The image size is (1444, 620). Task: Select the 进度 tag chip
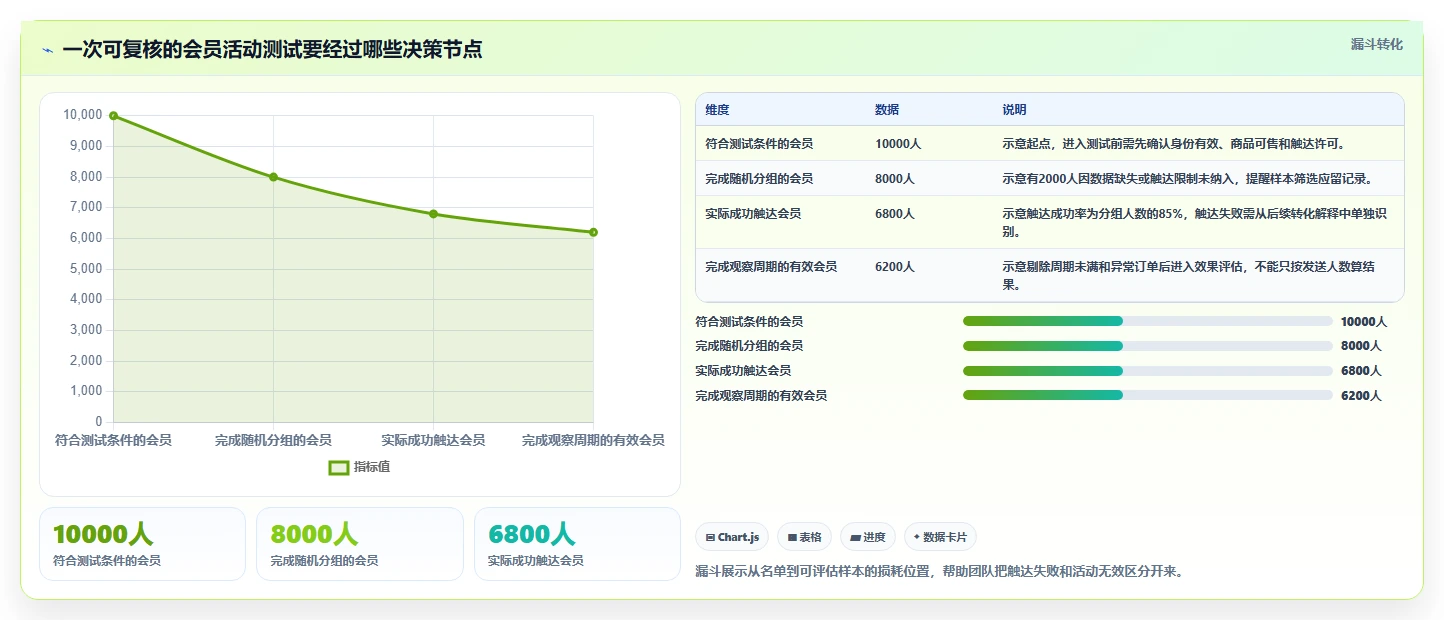(x=868, y=537)
